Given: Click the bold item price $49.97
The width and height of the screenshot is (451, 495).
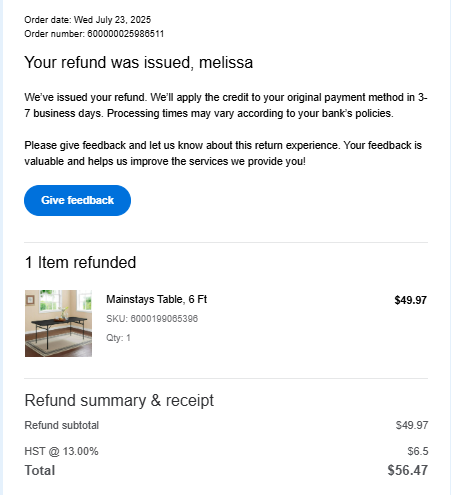Looking at the screenshot, I should pyautogui.click(x=410, y=300).
